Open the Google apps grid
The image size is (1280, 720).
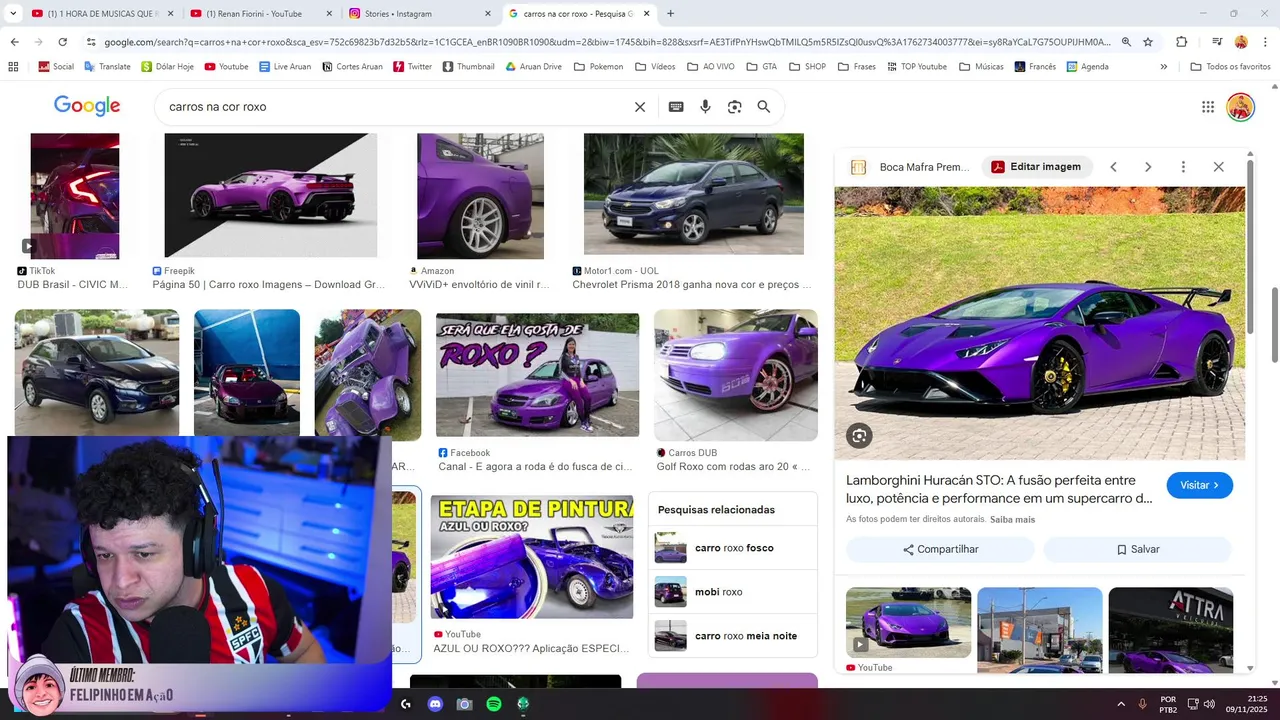[x=1208, y=107]
